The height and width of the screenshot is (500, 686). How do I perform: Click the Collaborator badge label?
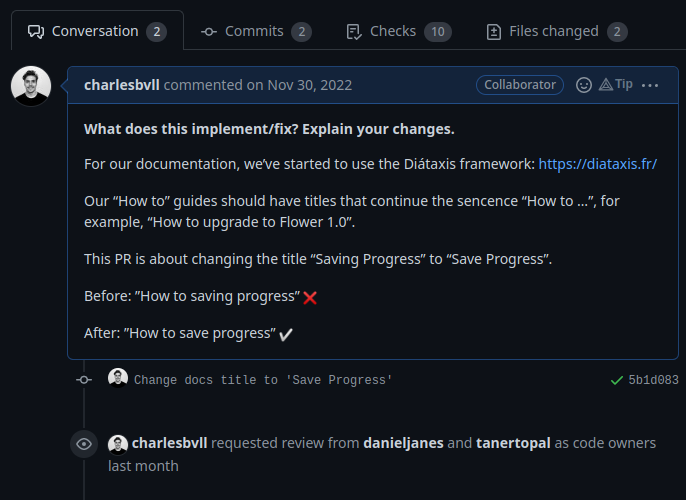(520, 85)
